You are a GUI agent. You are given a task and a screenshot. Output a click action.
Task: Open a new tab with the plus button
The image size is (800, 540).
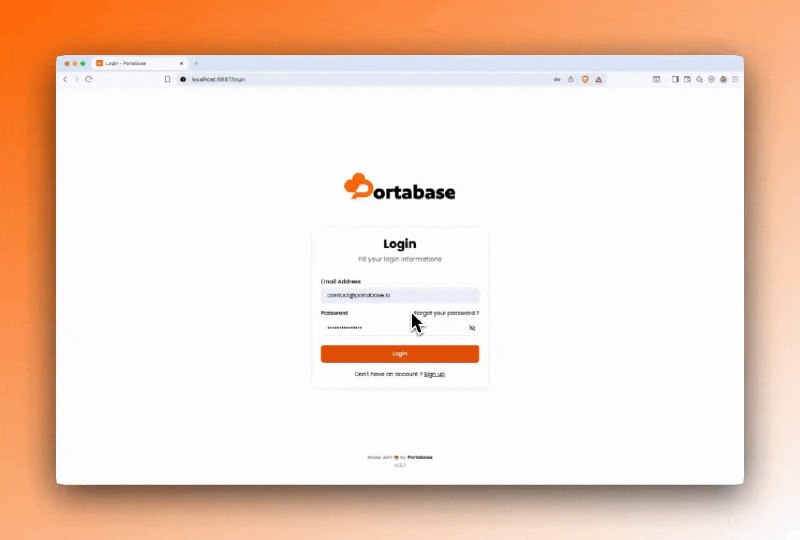click(x=196, y=63)
